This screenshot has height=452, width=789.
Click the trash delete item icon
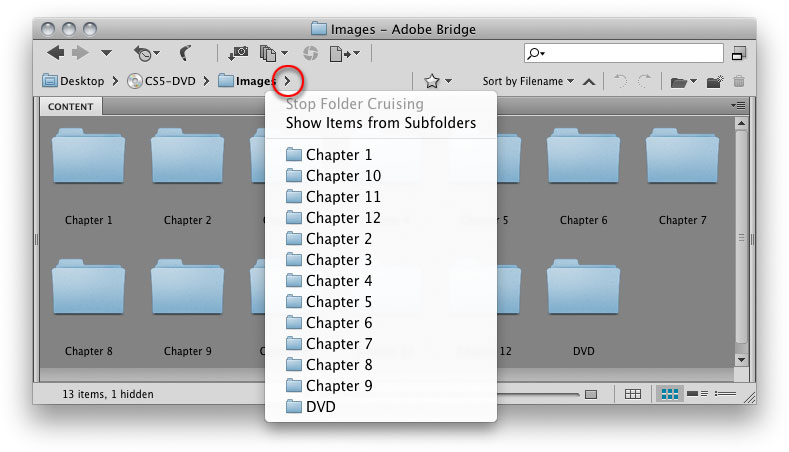click(739, 81)
